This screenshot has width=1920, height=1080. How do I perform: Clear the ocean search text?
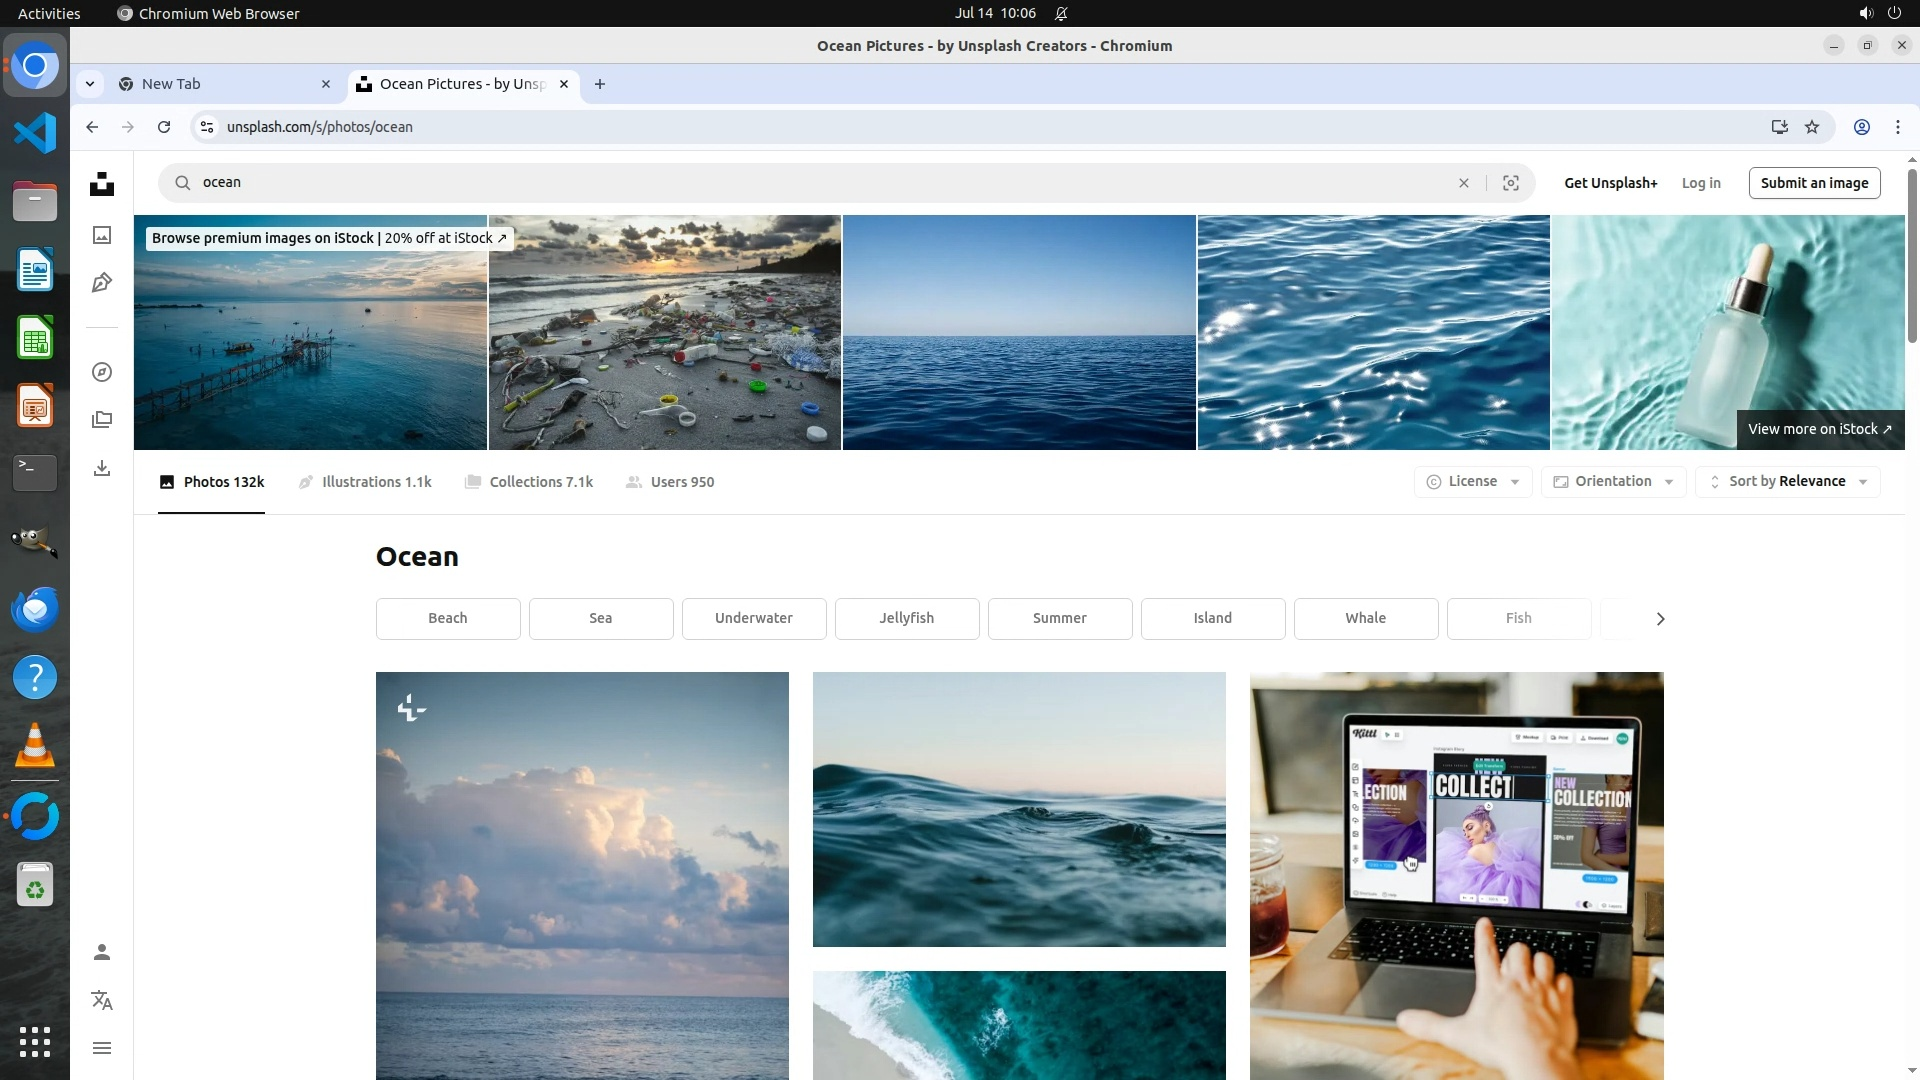(x=1463, y=183)
